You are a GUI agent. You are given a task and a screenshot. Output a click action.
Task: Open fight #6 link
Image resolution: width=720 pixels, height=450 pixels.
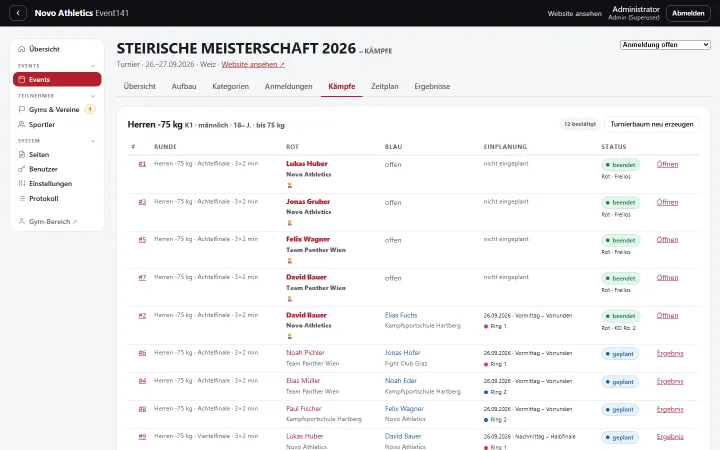142,353
